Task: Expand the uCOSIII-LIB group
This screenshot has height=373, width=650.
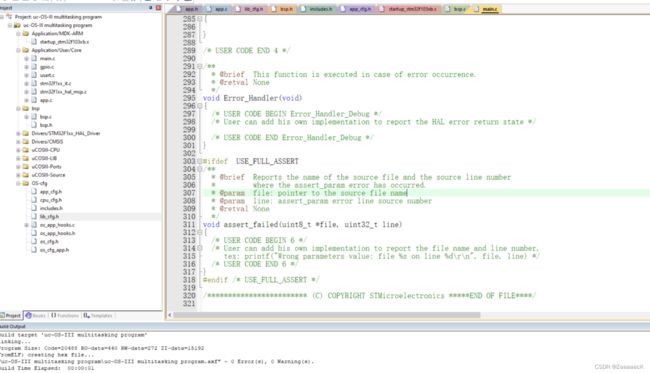Action: 18,158
